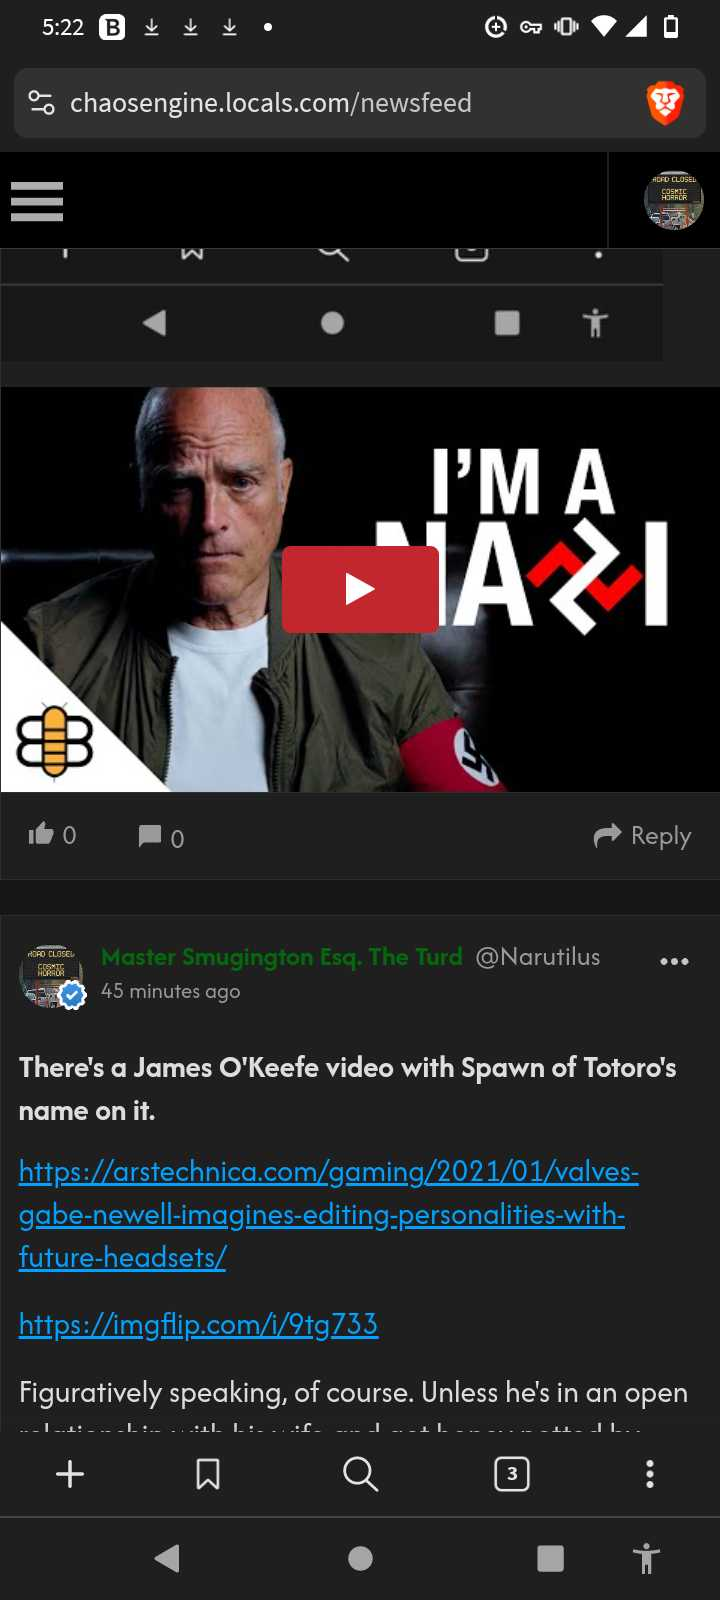Focus the chaosengine.locals.com address bar
The width and height of the screenshot is (720, 1600).
[340, 103]
